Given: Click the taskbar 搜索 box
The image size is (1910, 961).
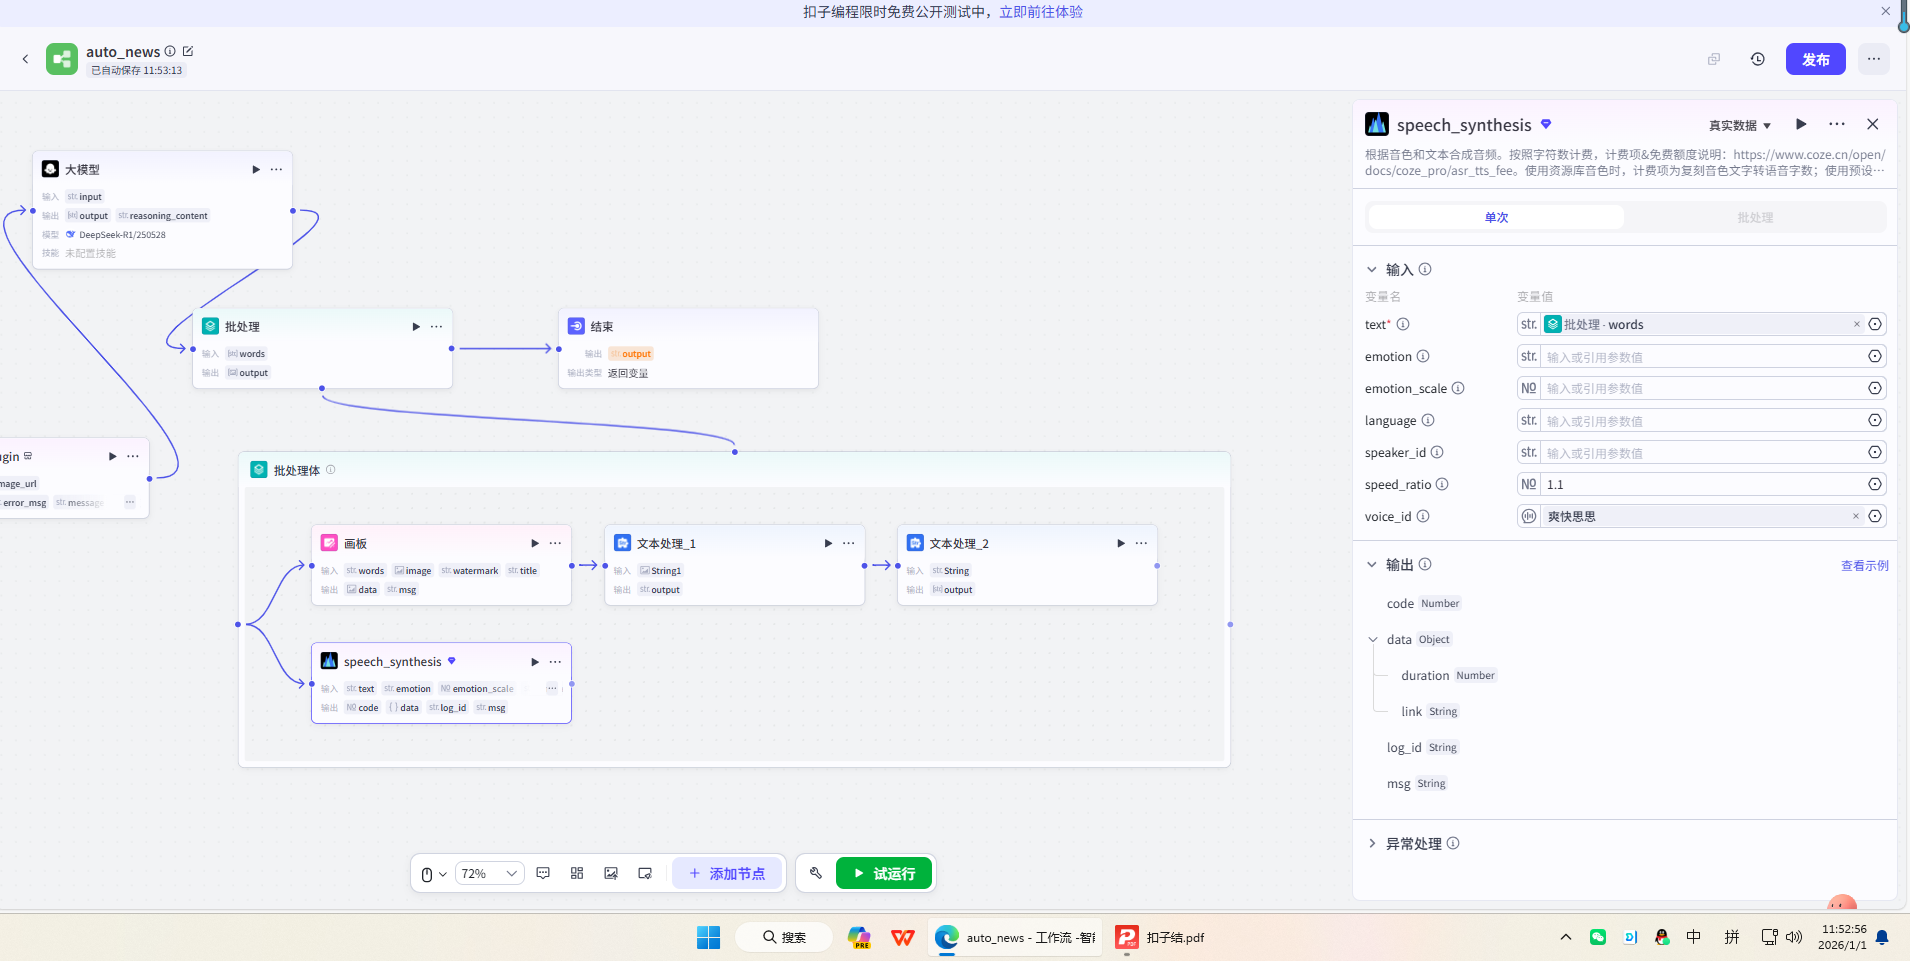Looking at the screenshot, I should click(x=784, y=937).
